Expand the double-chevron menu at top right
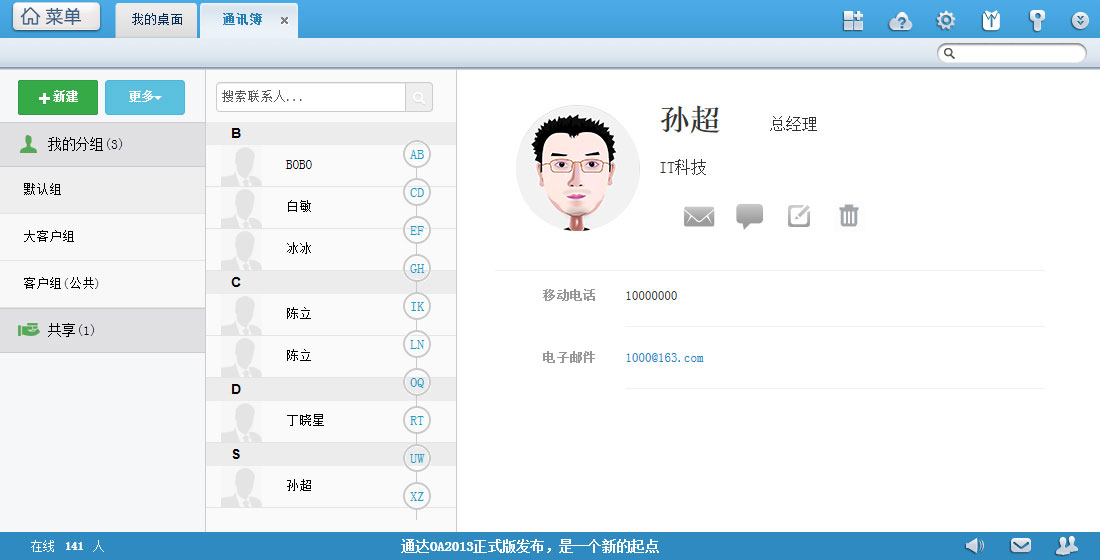This screenshot has width=1100, height=560. pyautogui.click(x=1080, y=21)
